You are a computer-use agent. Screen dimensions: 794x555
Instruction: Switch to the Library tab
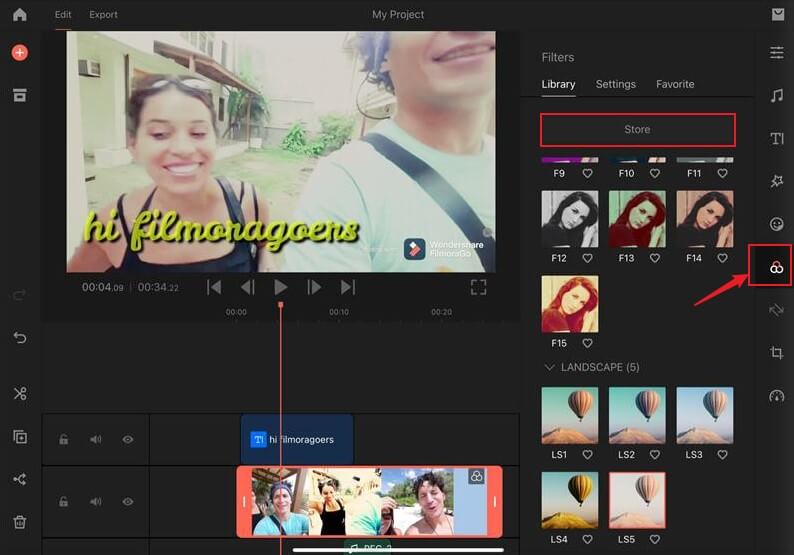558,84
